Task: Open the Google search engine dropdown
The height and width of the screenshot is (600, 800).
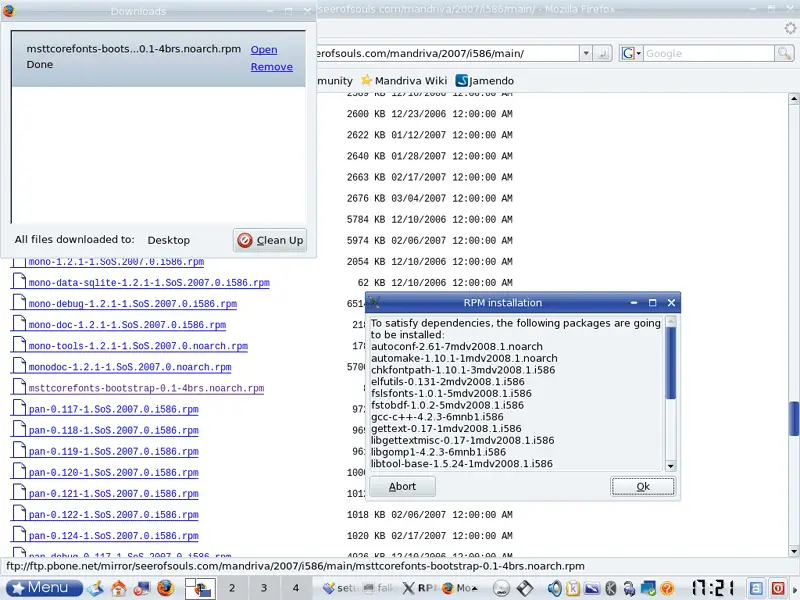Action: click(x=631, y=53)
